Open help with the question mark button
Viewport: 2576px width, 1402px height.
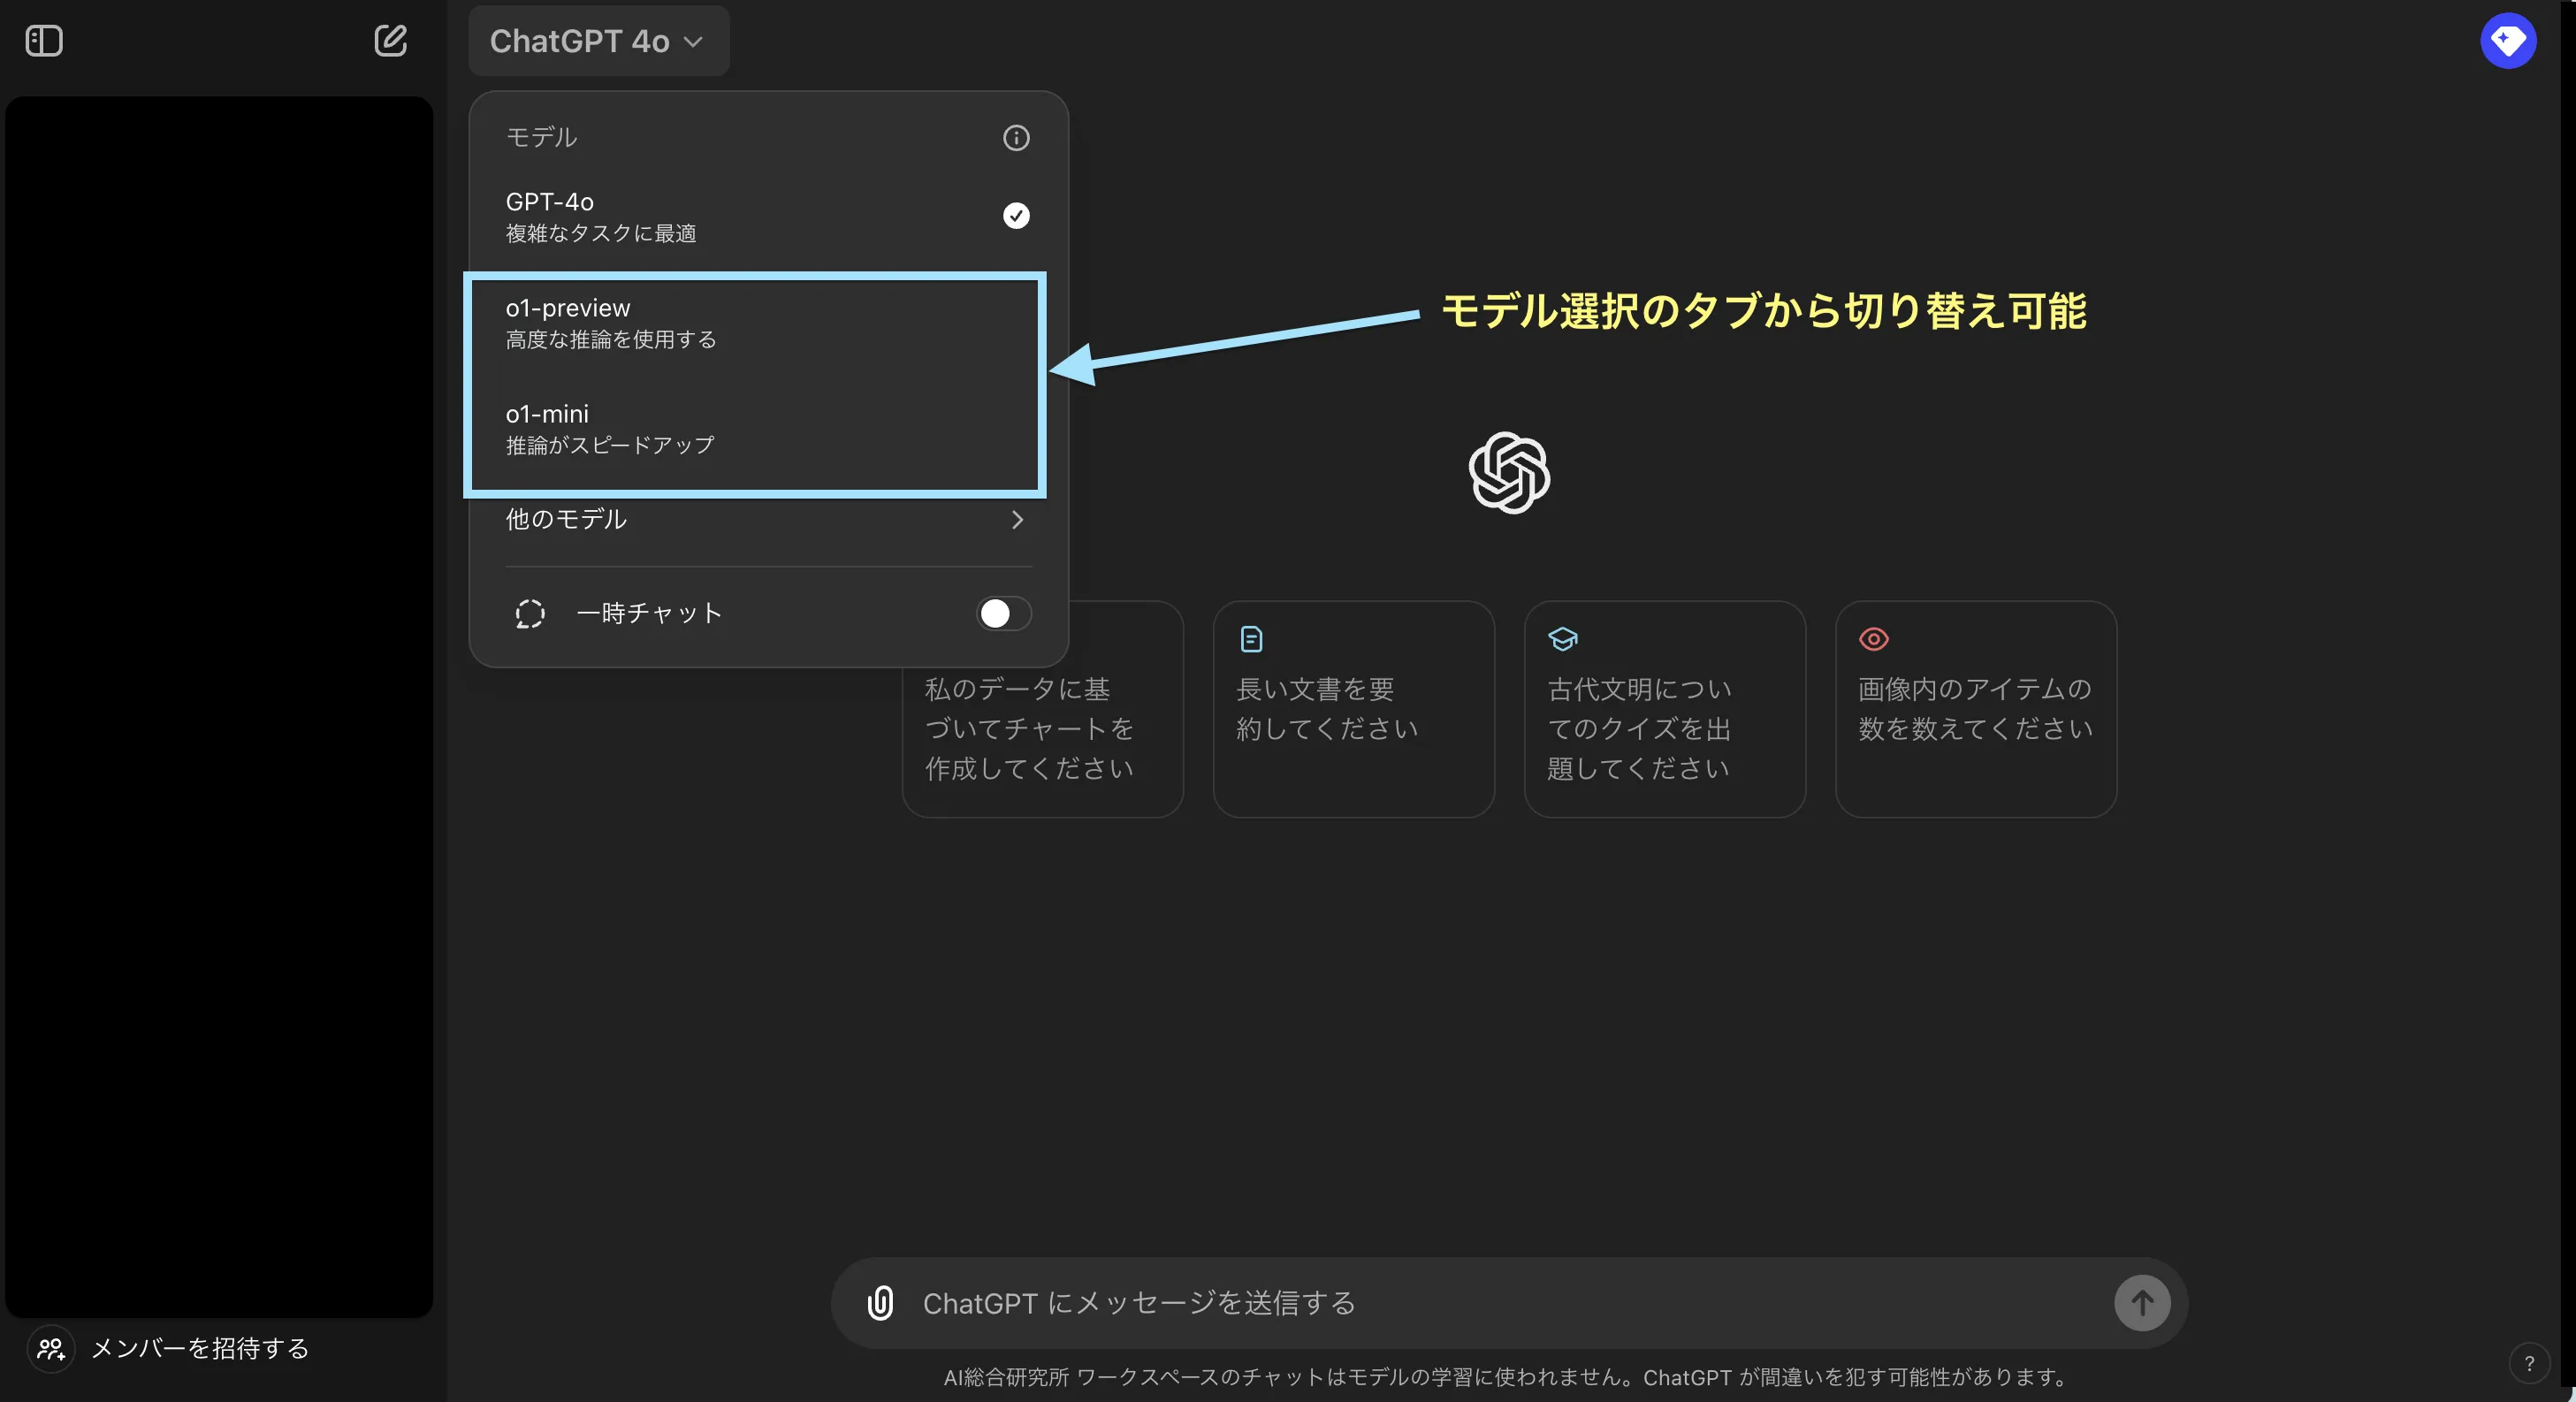pos(2529,1363)
